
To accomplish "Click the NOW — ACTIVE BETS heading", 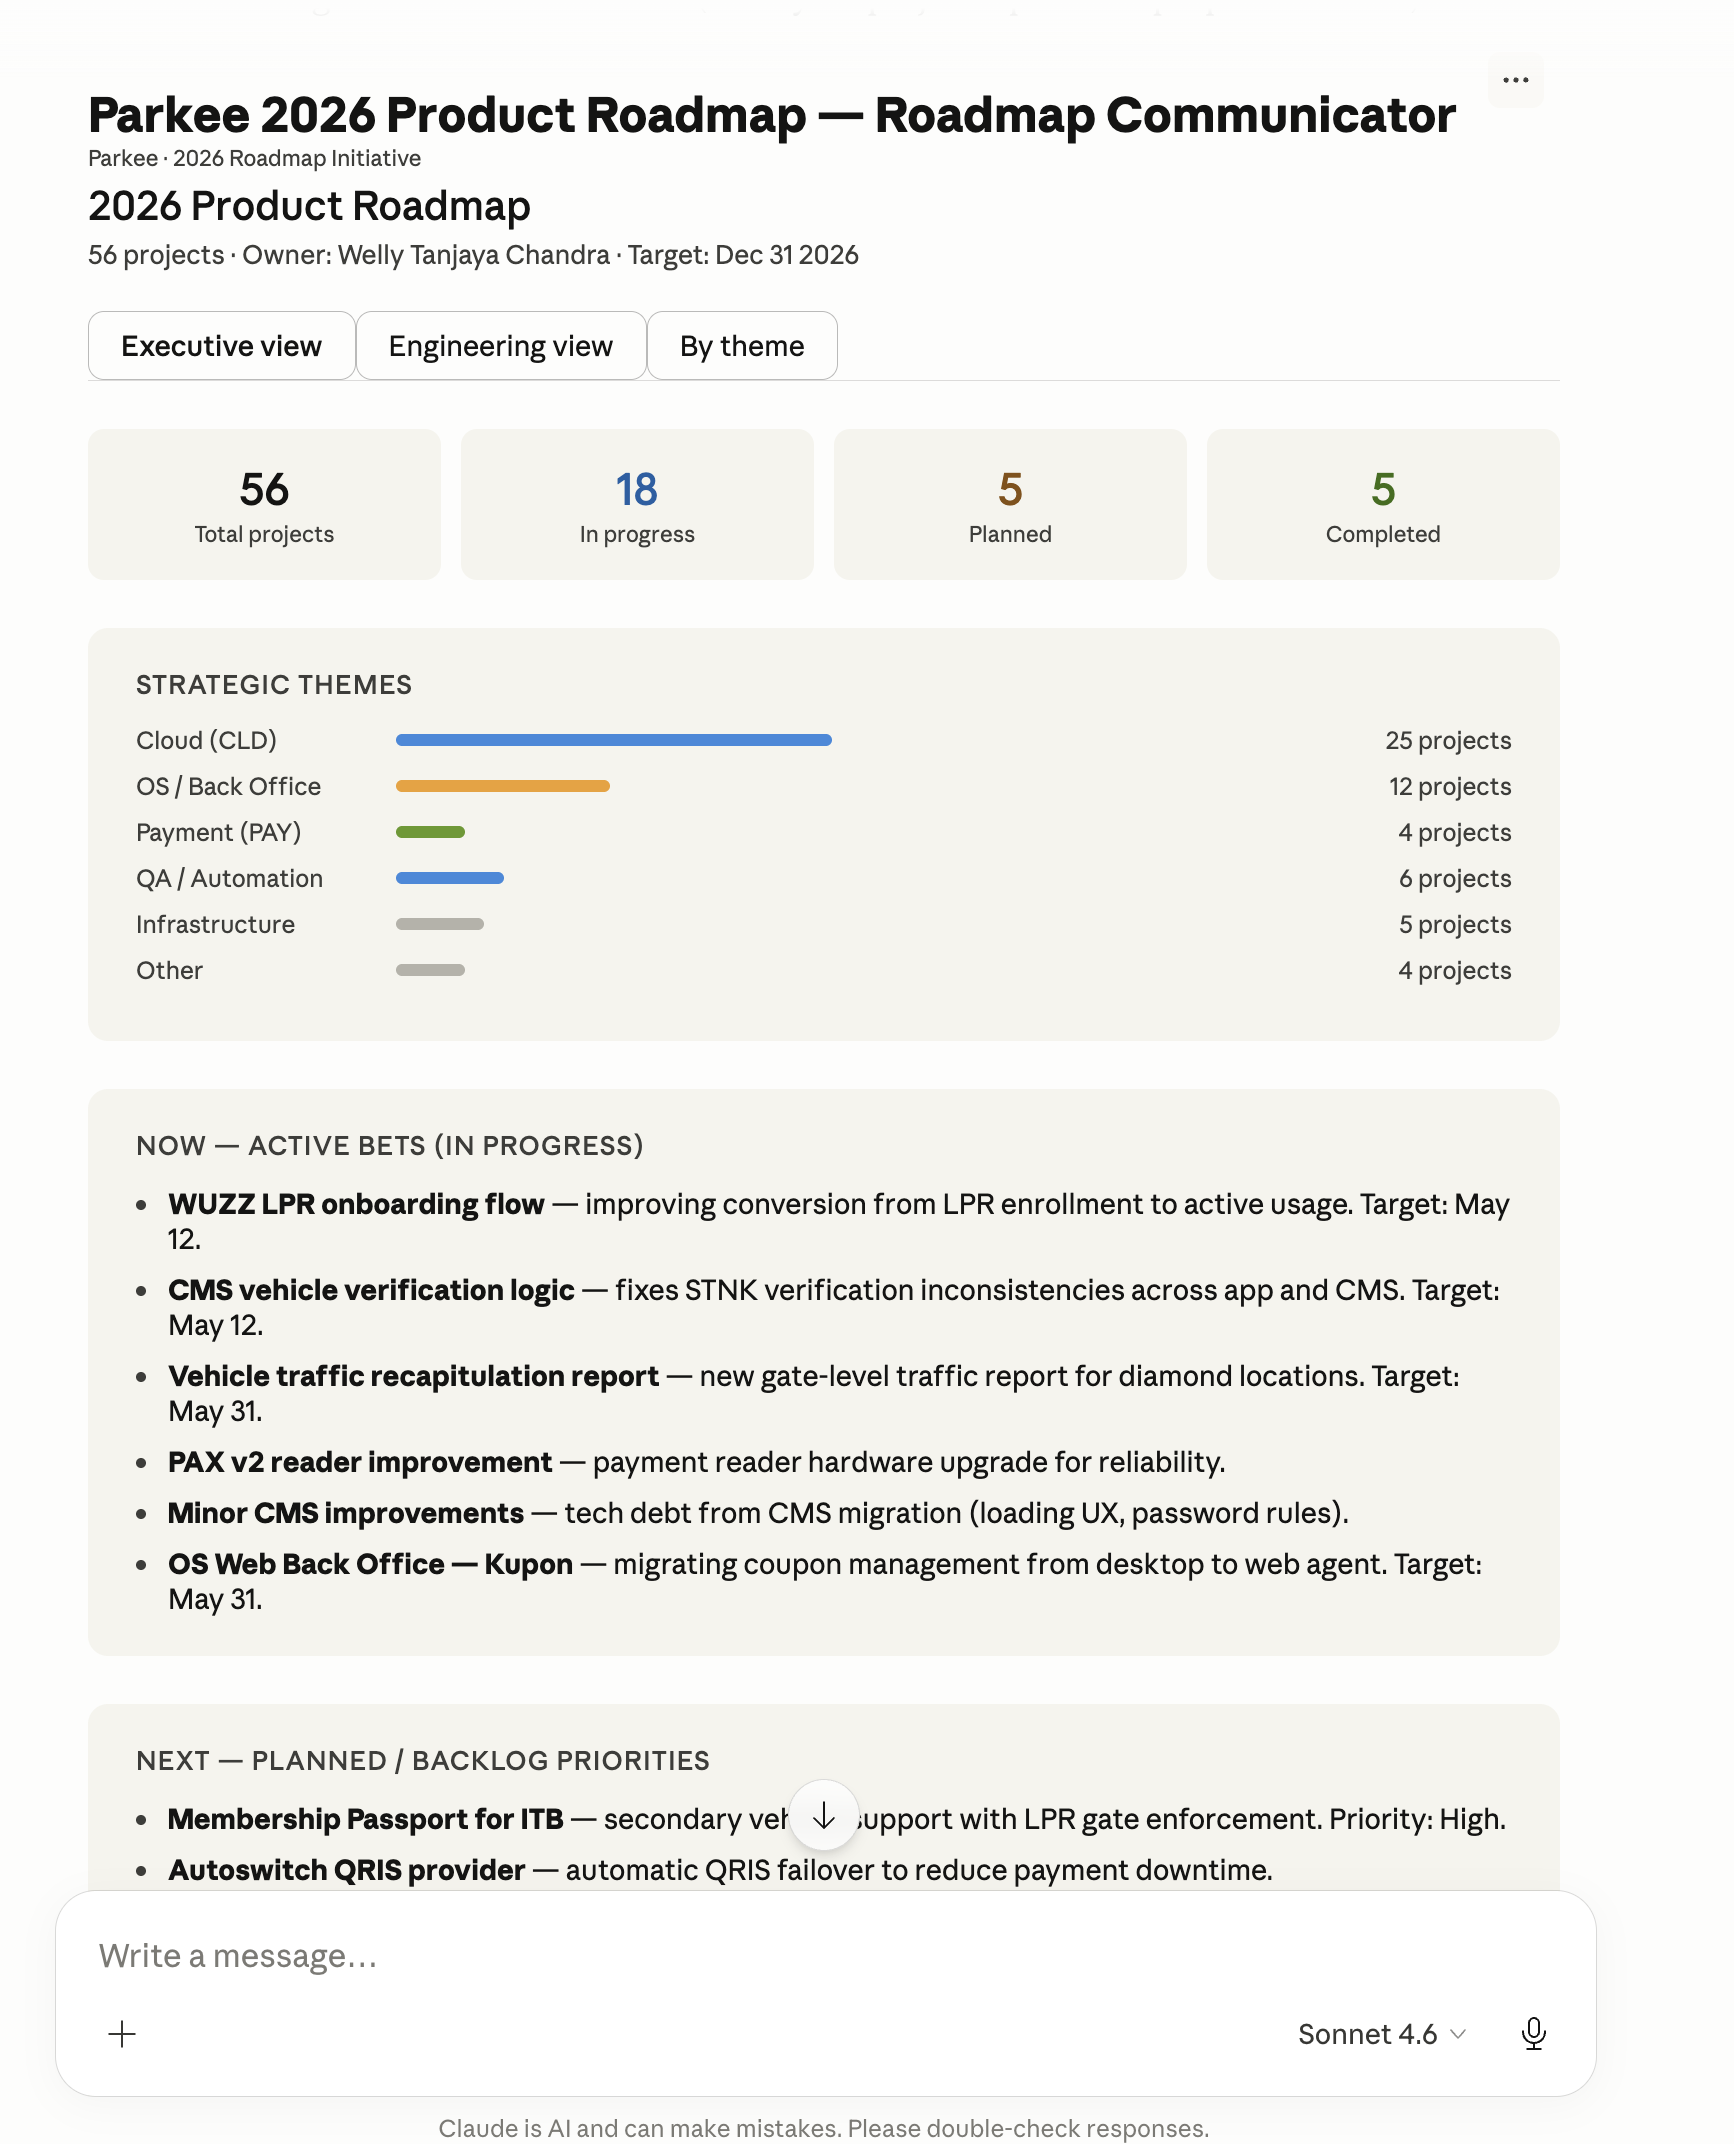I will (390, 1146).
